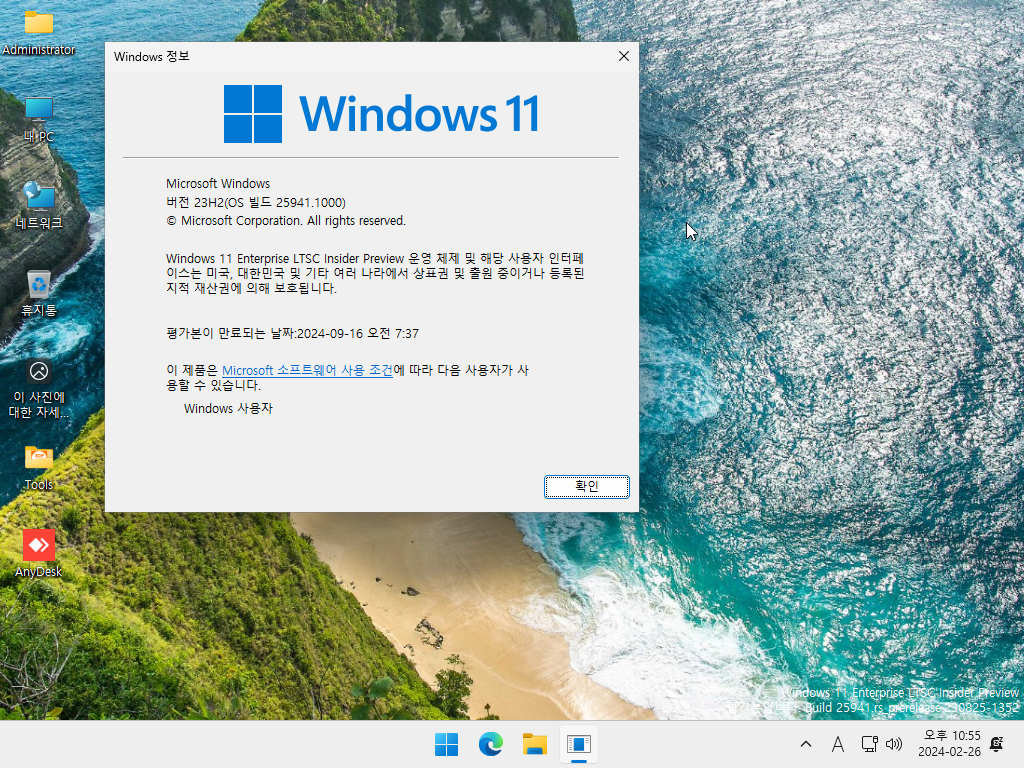Open the Tools folder on desktop

[39, 468]
